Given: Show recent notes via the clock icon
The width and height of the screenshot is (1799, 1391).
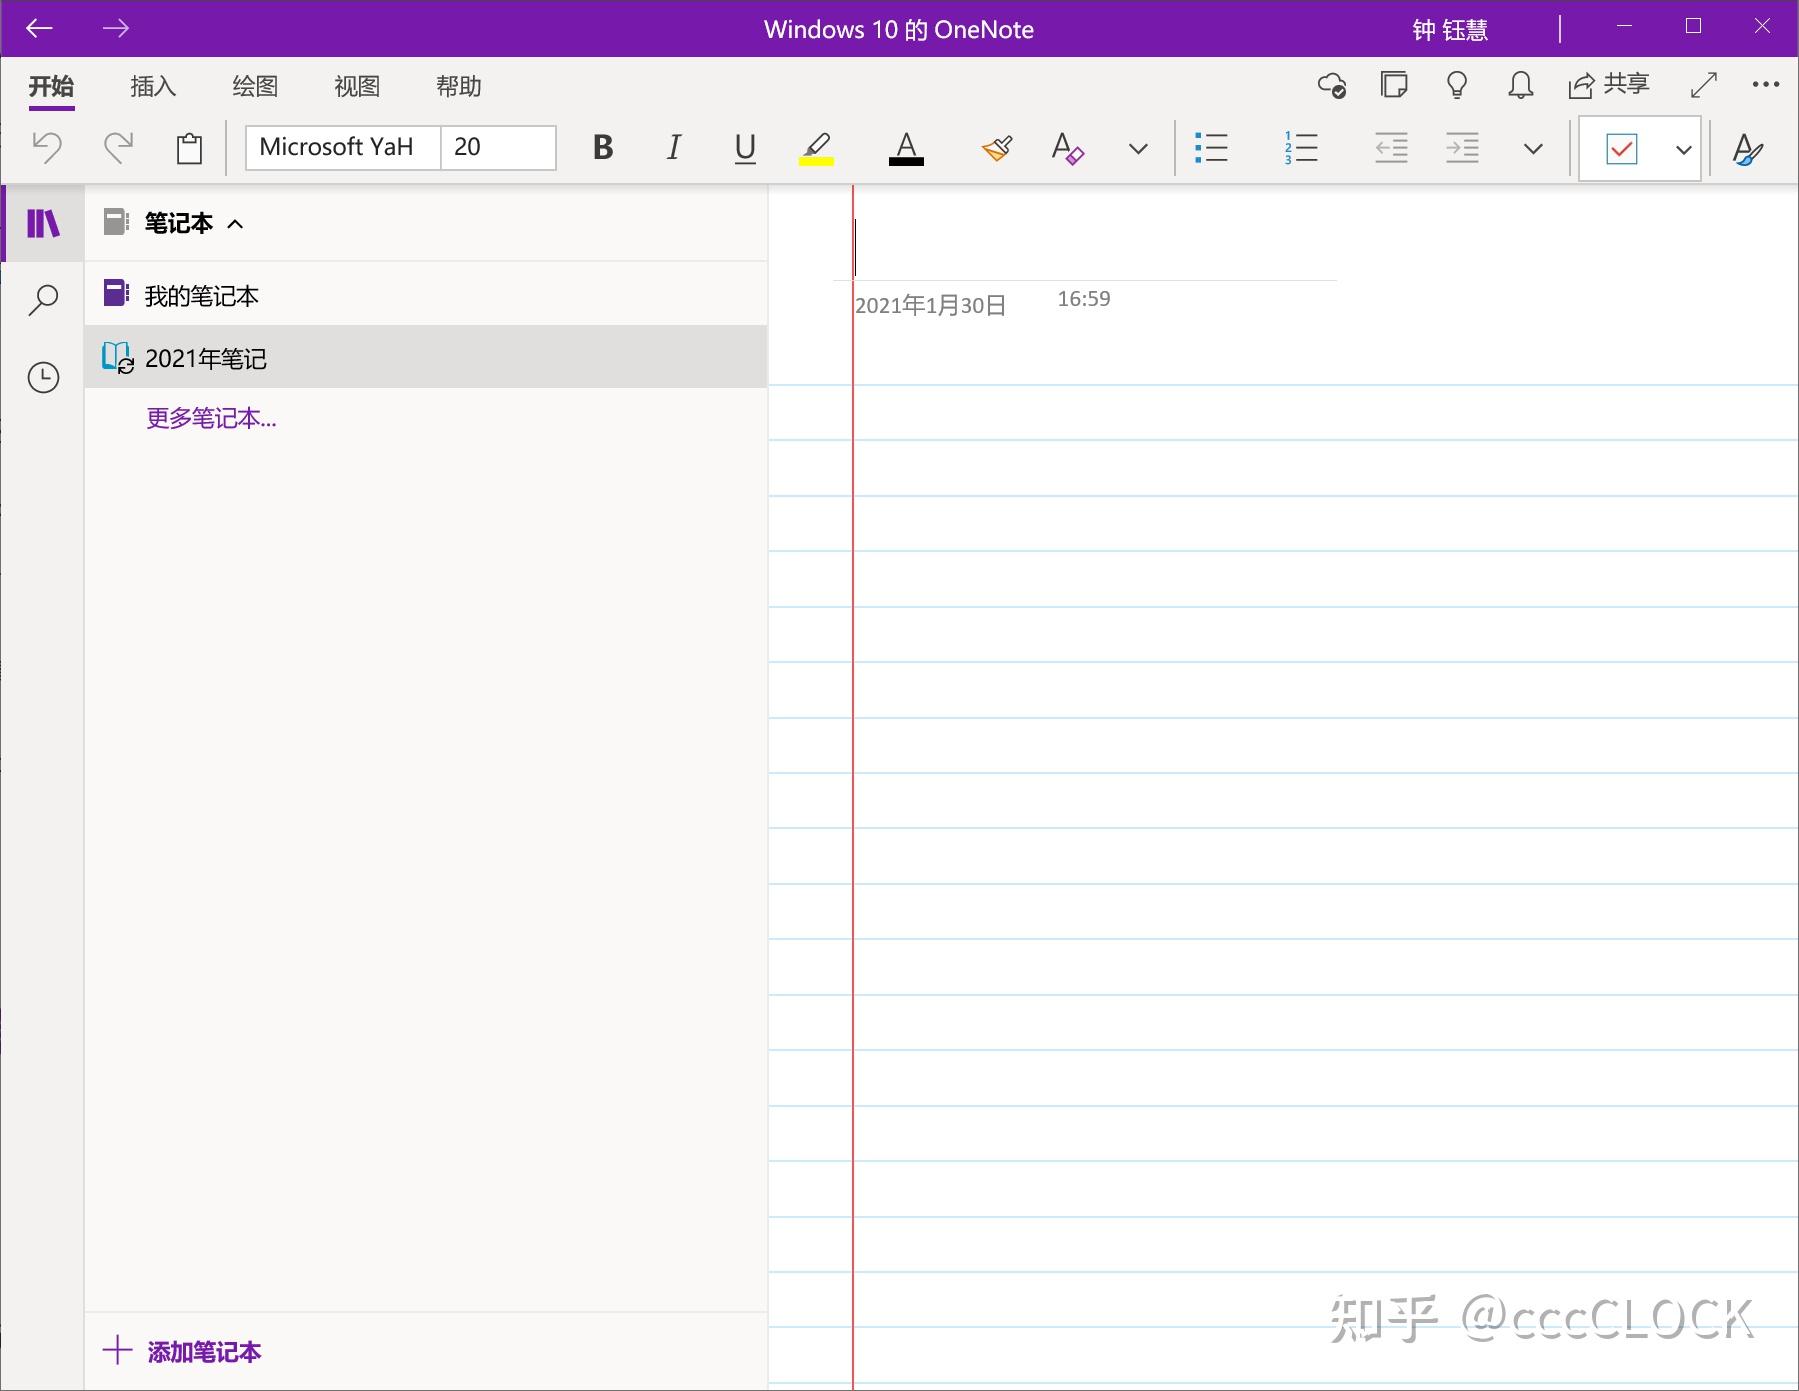Looking at the screenshot, I should (43, 377).
